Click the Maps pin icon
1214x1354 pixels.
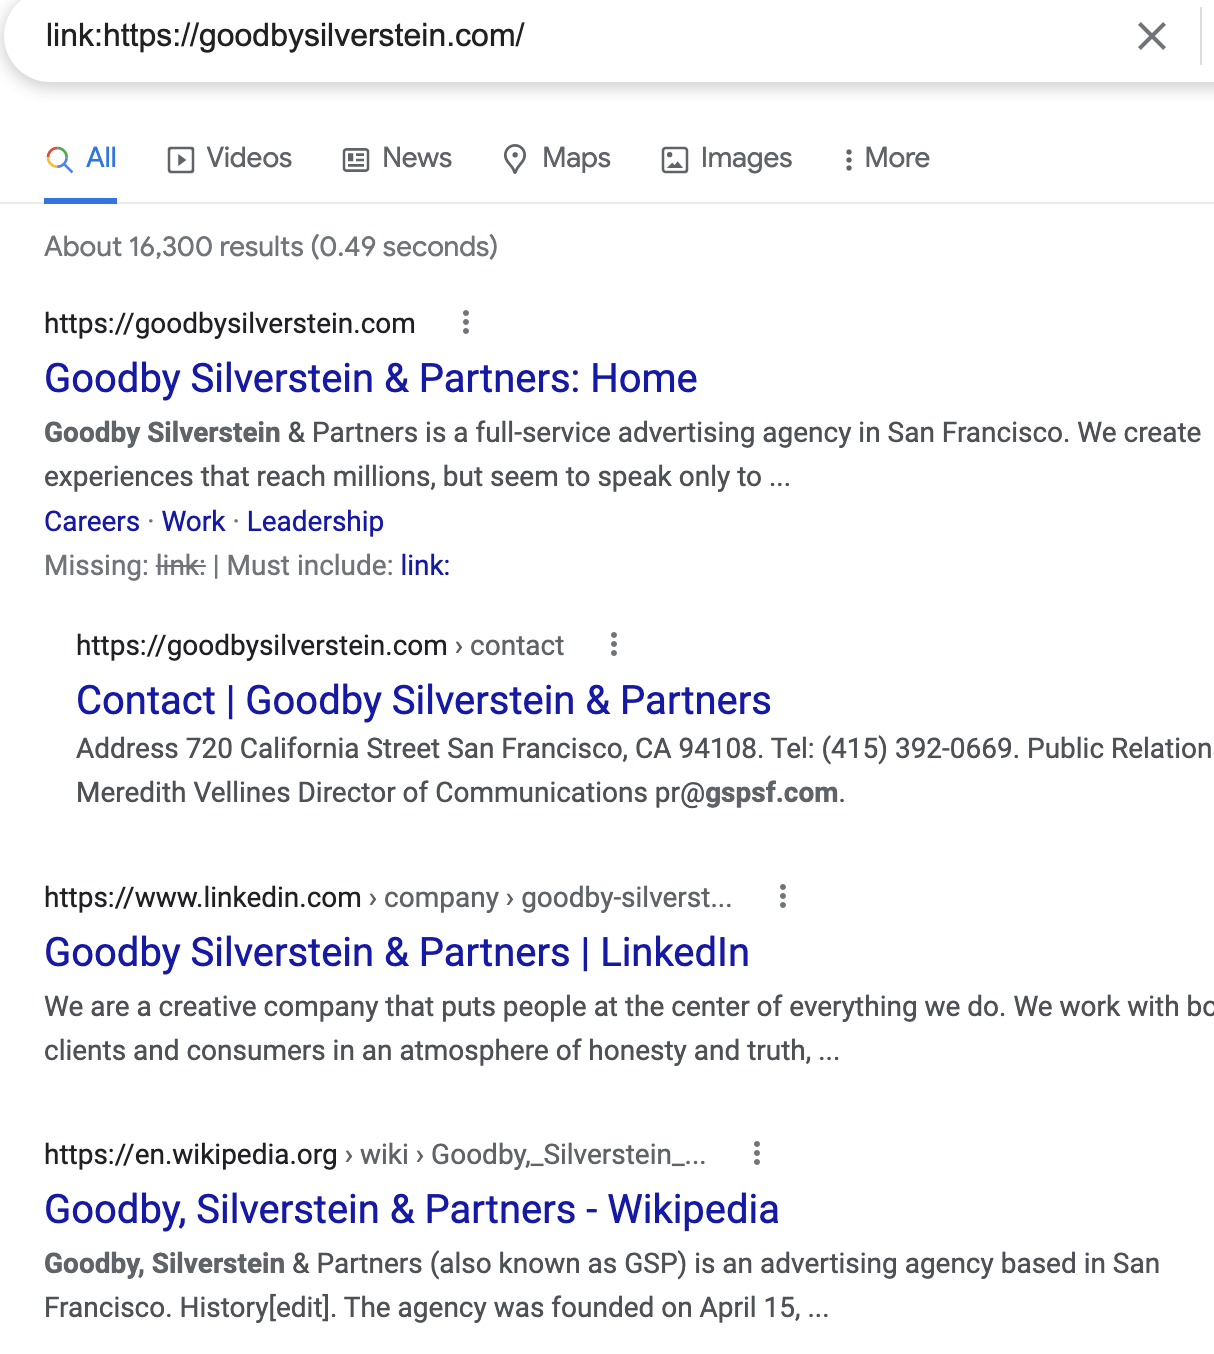click(x=515, y=159)
